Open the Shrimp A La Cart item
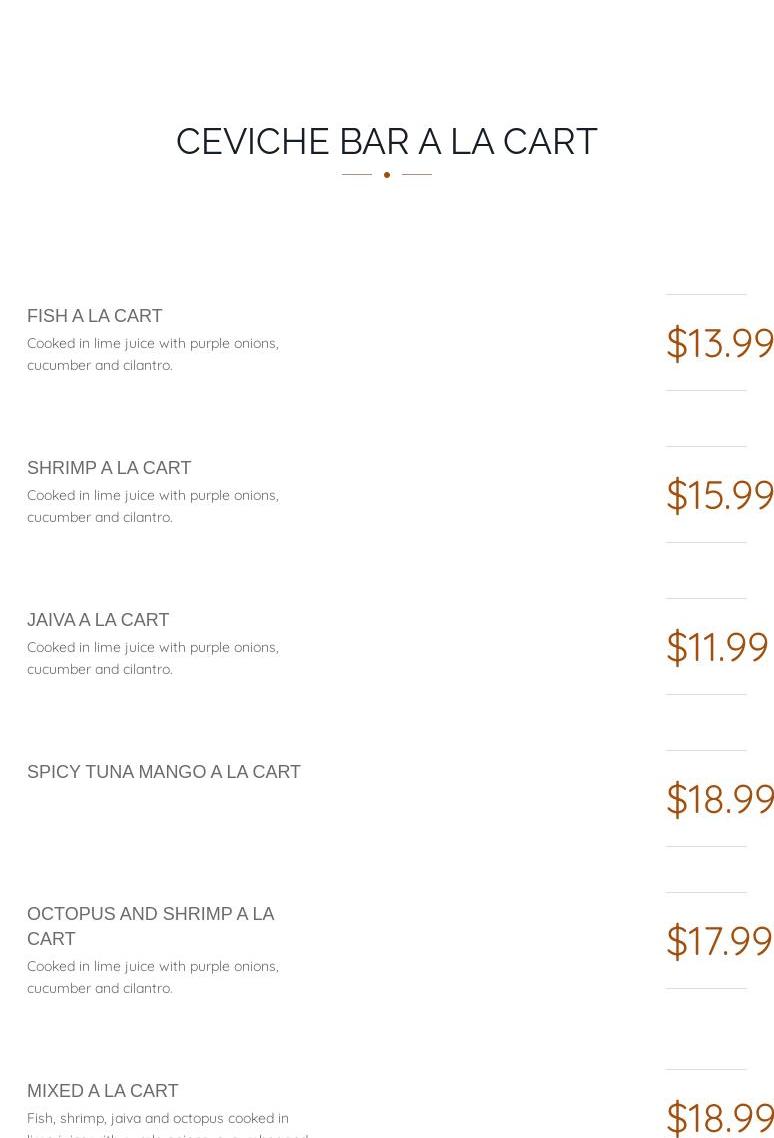 (109, 468)
